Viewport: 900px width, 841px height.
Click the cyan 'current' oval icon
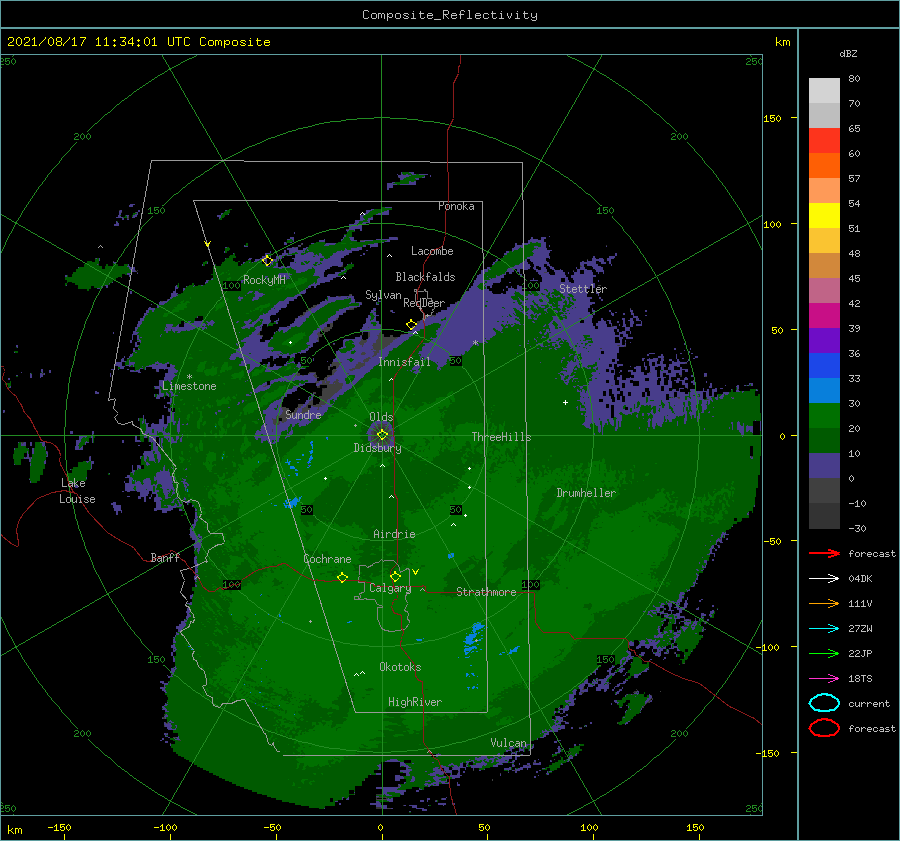click(824, 703)
